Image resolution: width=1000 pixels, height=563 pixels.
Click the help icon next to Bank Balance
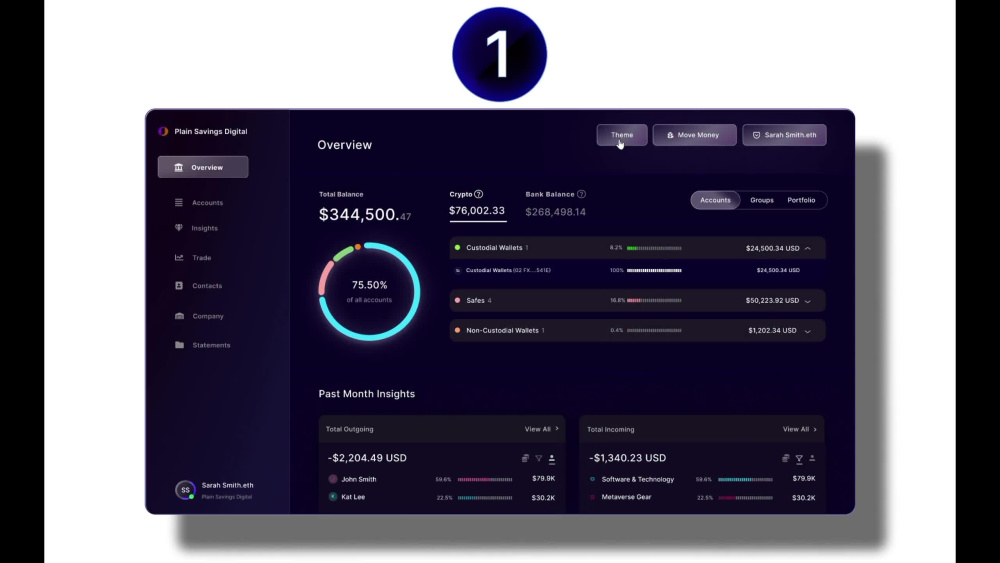click(x=581, y=194)
